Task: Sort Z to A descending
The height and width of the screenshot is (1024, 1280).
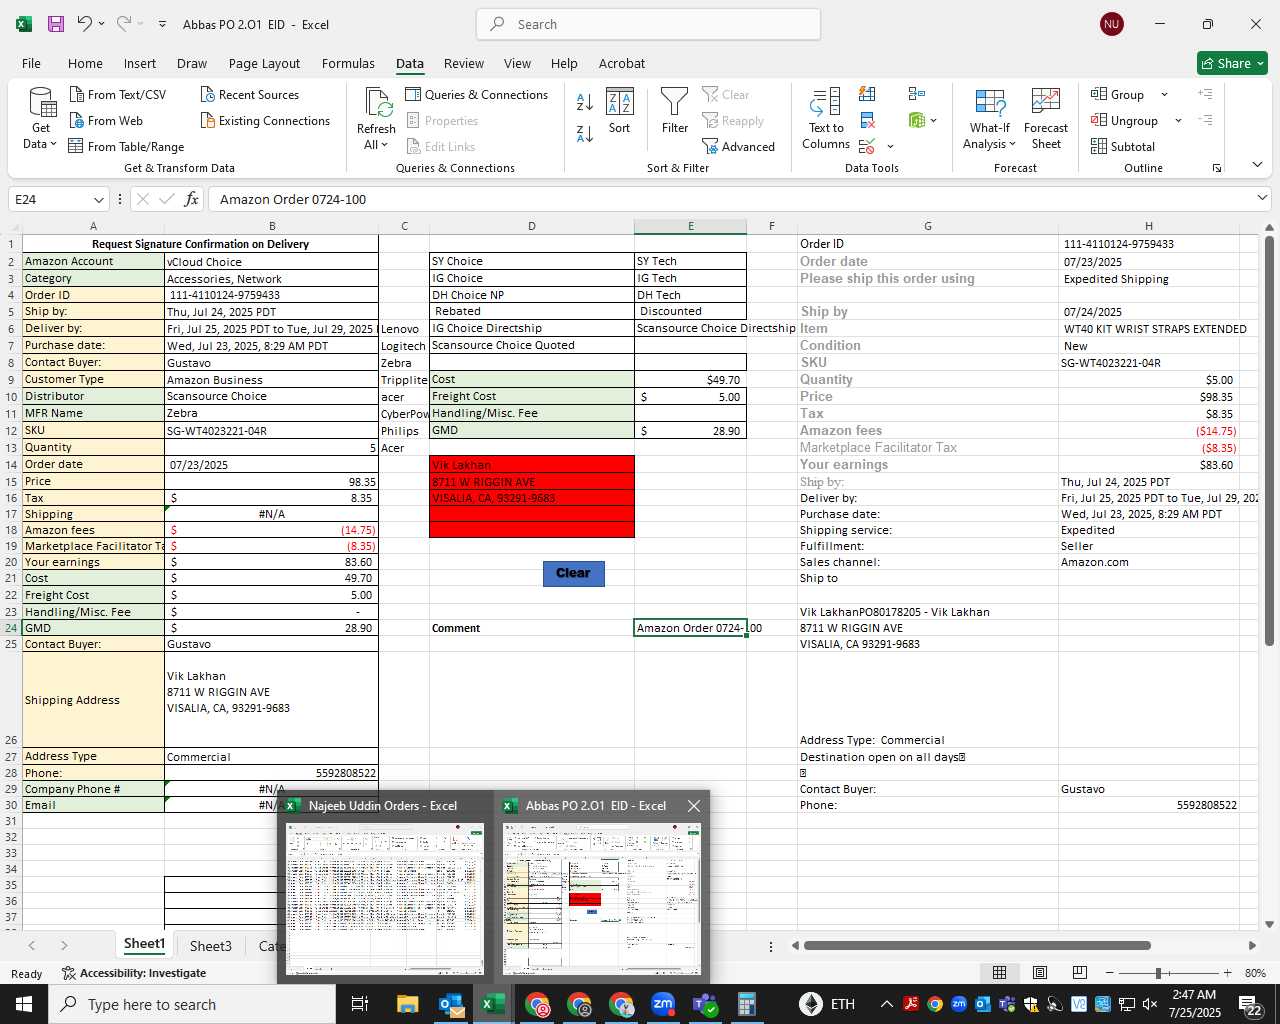Action: pyautogui.click(x=585, y=133)
